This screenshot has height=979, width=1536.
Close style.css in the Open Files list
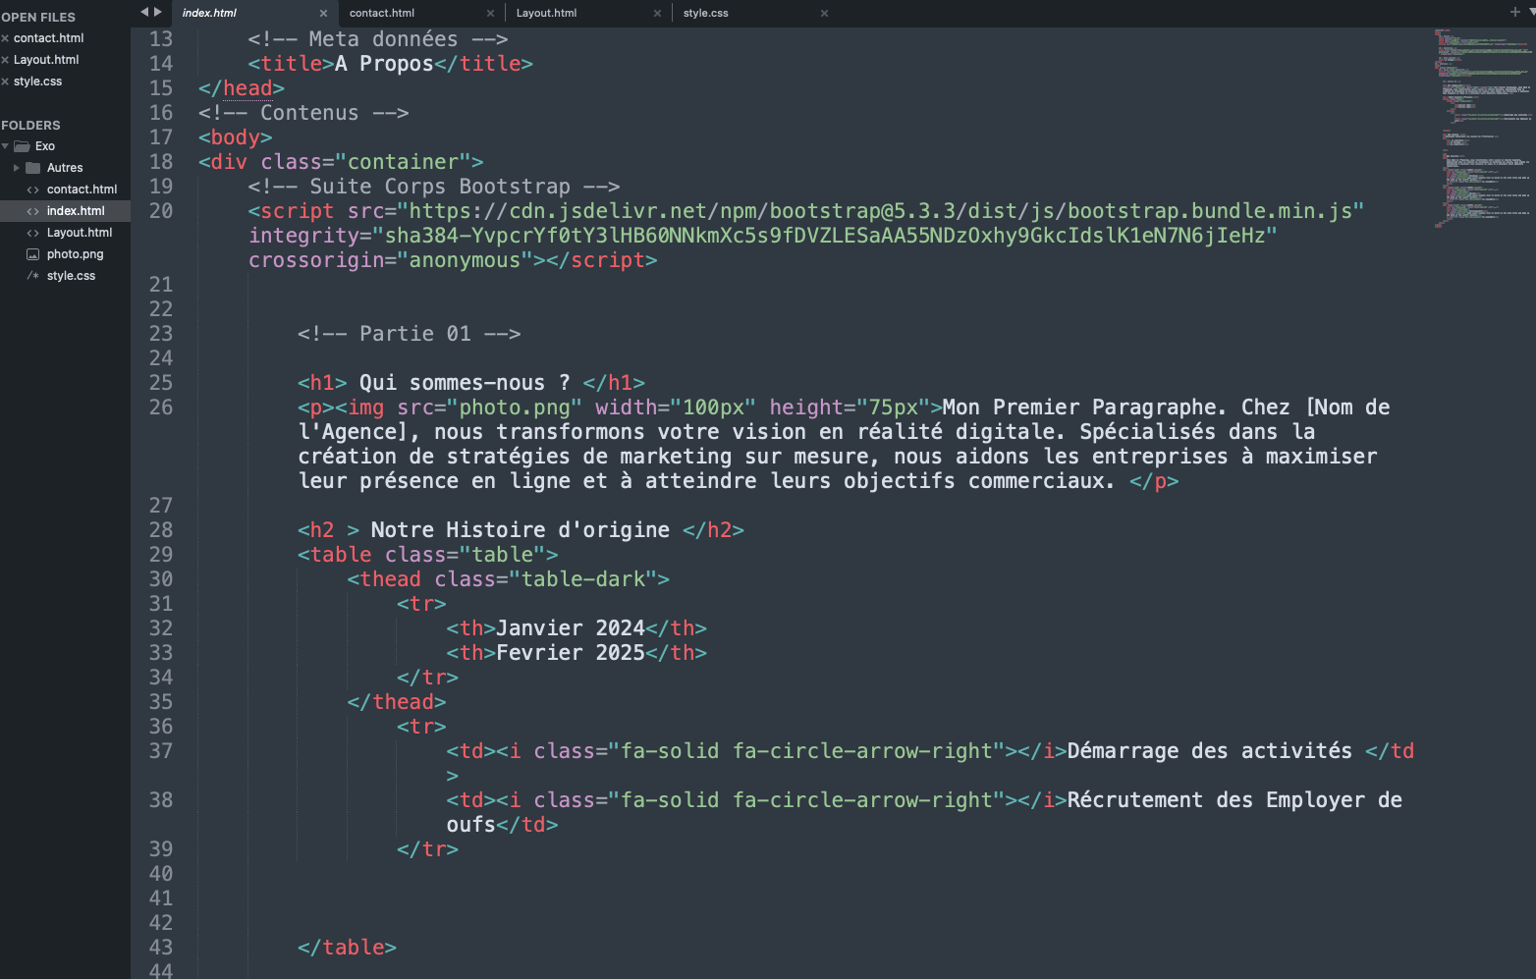(x=5, y=82)
